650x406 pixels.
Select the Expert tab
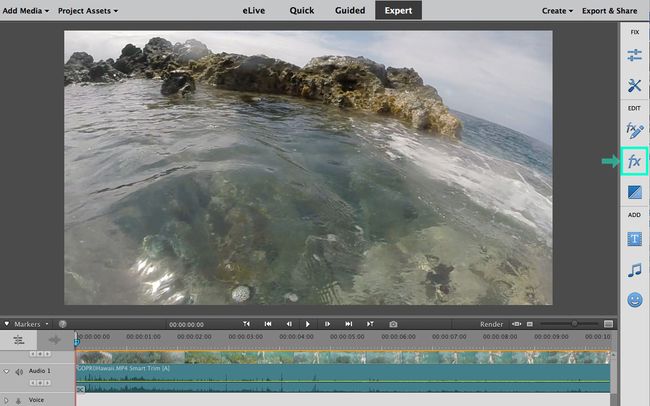pyautogui.click(x=398, y=10)
